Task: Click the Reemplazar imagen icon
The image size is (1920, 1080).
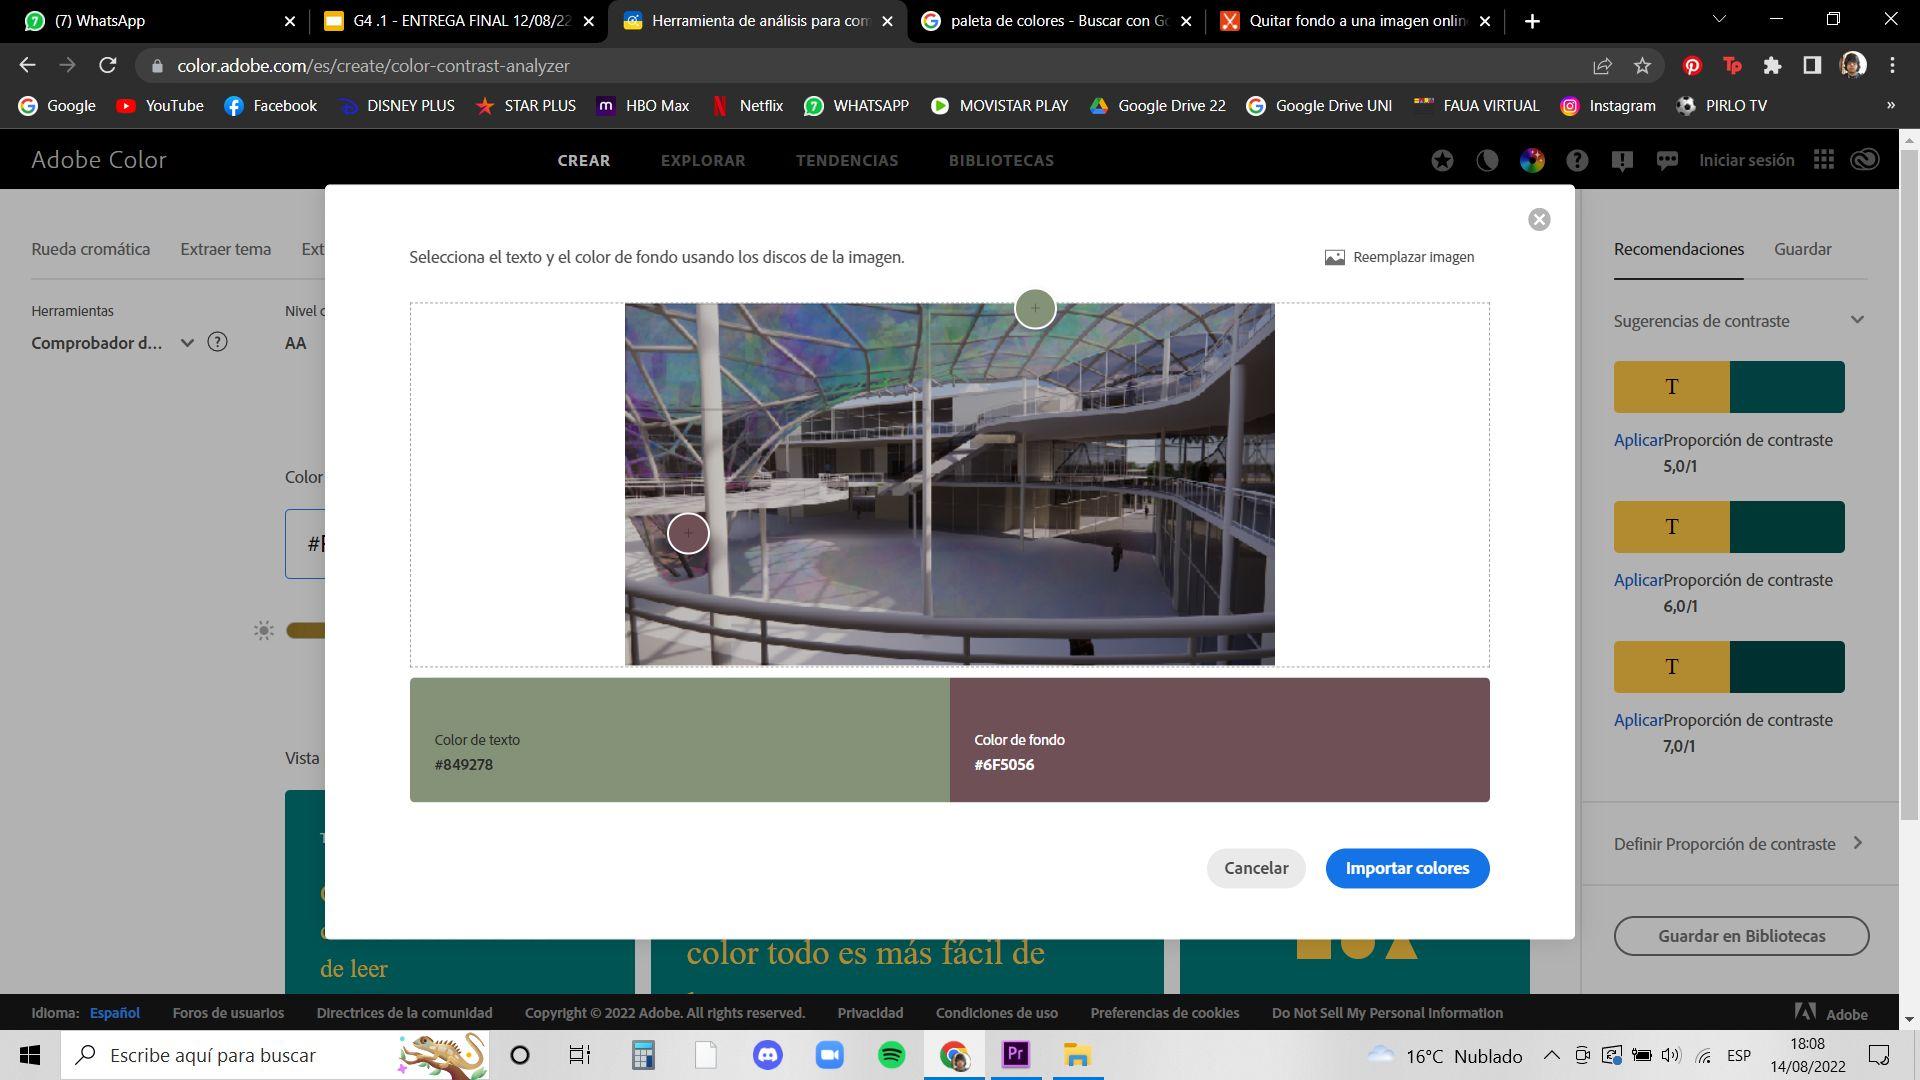Action: click(x=1334, y=258)
